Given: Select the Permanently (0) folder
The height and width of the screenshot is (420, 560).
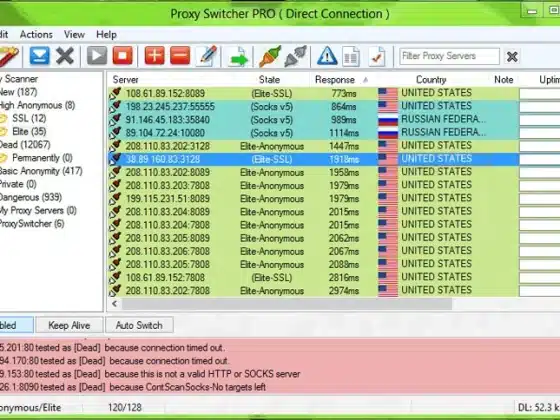Looking at the screenshot, I should click(42, 158).
